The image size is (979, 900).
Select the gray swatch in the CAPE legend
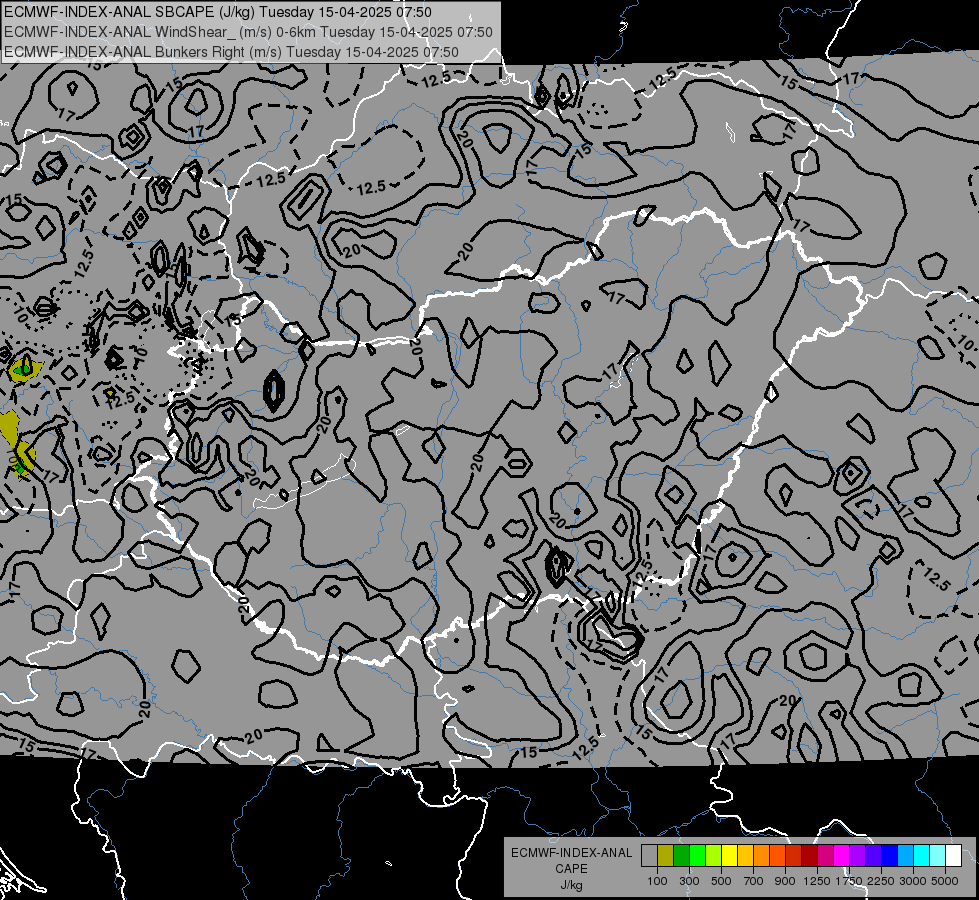coord(649,856)
